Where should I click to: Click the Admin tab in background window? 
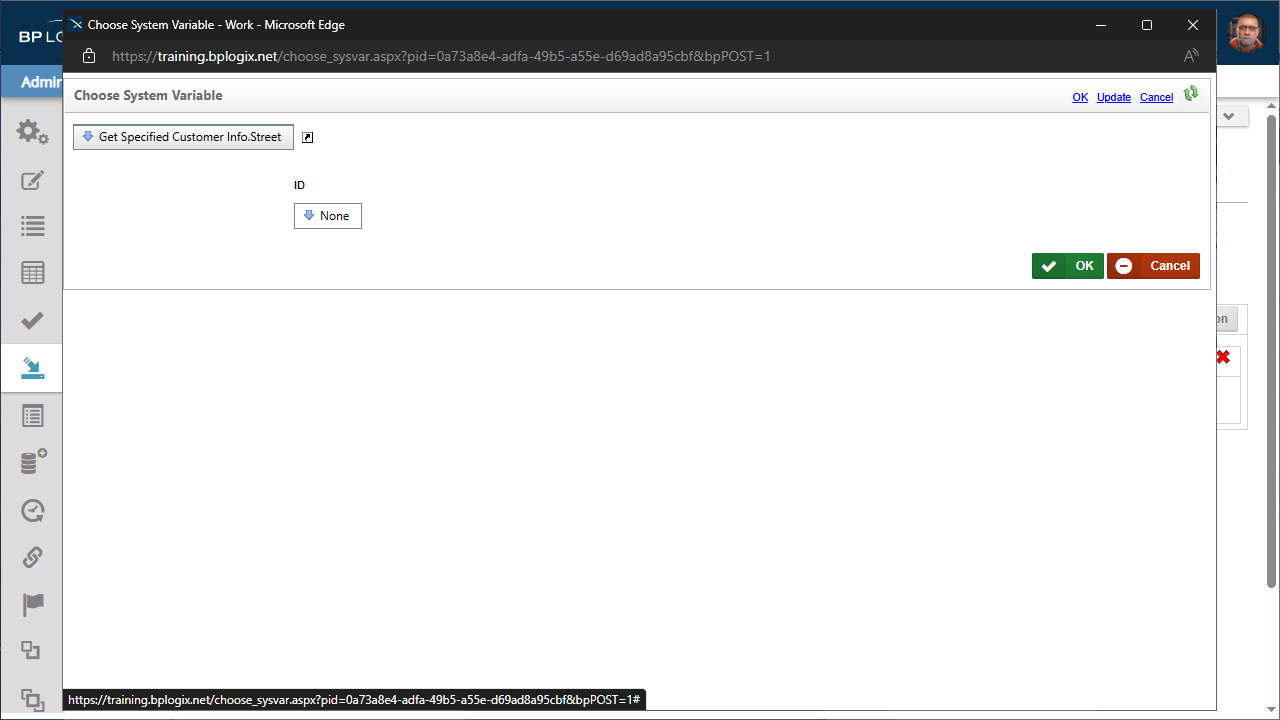[41, 82]
